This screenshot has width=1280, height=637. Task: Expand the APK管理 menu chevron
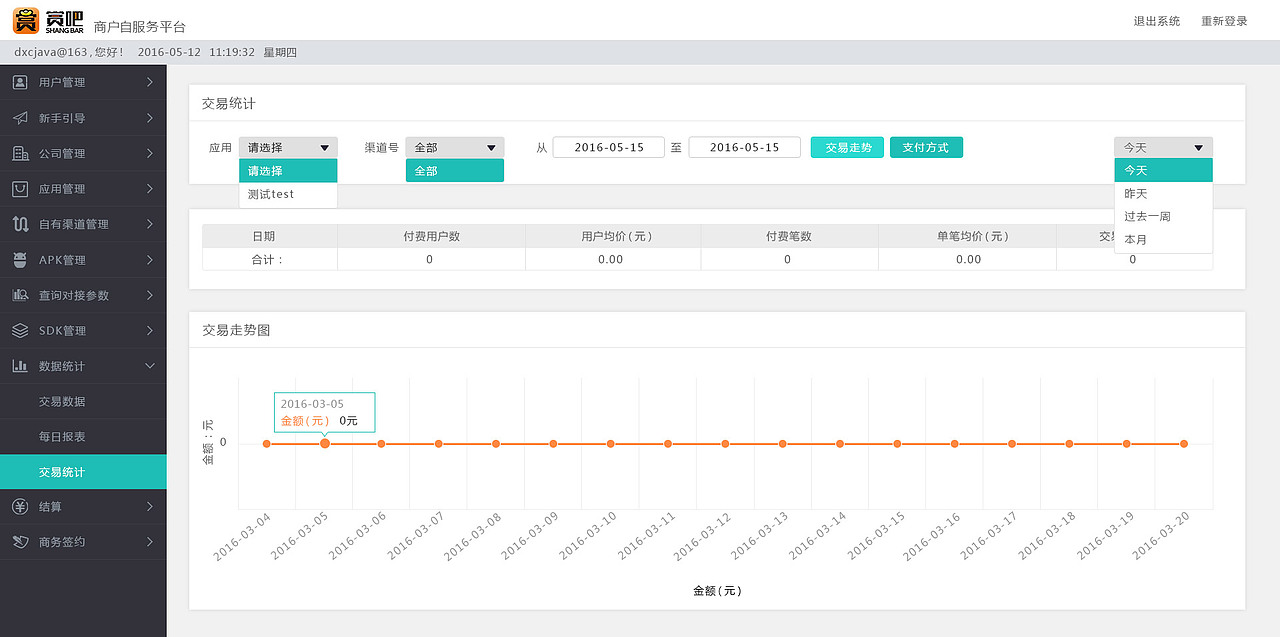pos(150,260)
